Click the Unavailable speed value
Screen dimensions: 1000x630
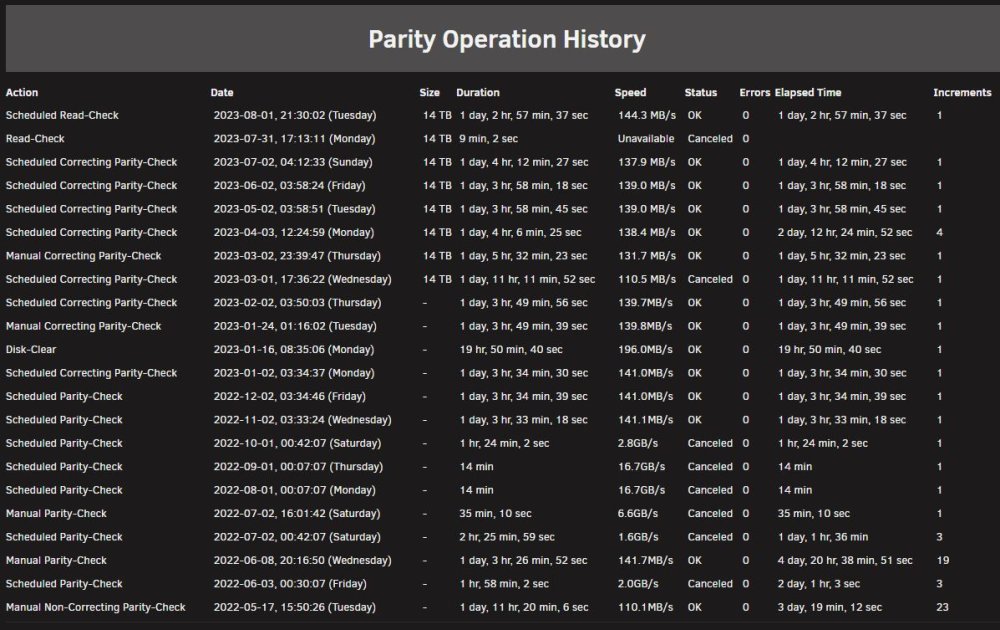[645, 139]
